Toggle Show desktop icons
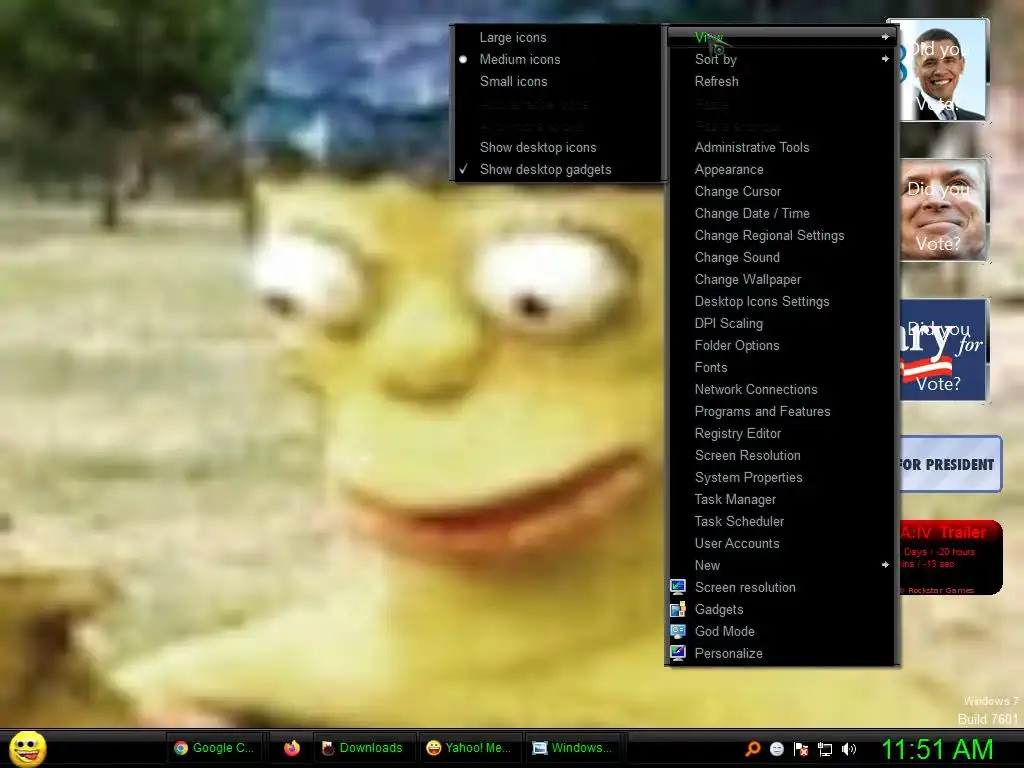Viewport: 1024px width, 768px height. [556, 148]
